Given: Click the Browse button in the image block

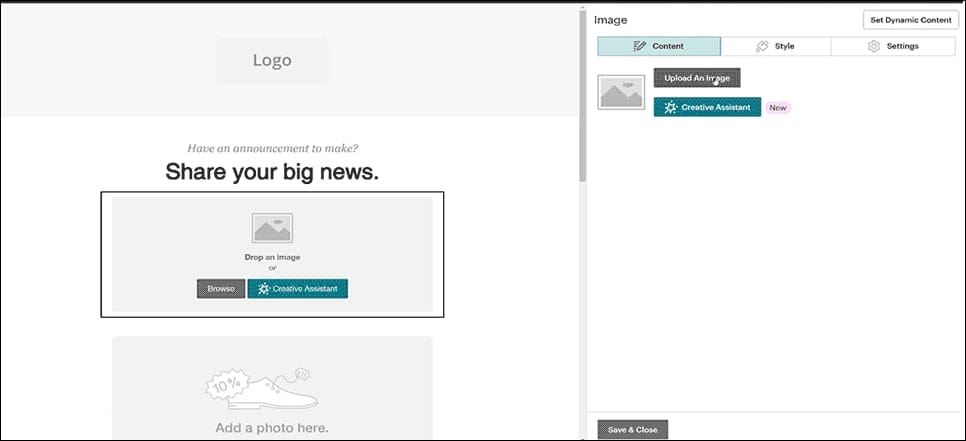Looking at the screenshot, I should click(x=220, y=289).
